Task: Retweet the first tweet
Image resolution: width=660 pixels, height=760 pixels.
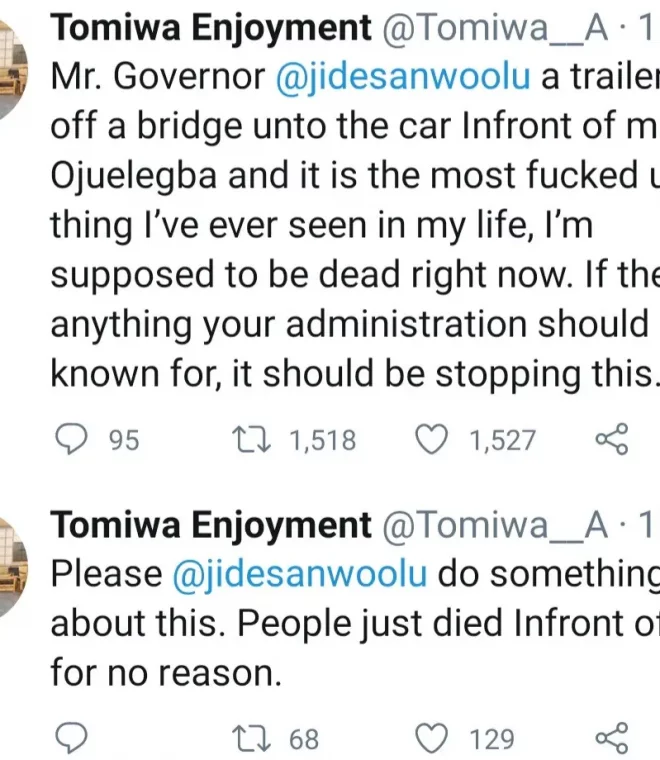Action: tap(245, 440)
